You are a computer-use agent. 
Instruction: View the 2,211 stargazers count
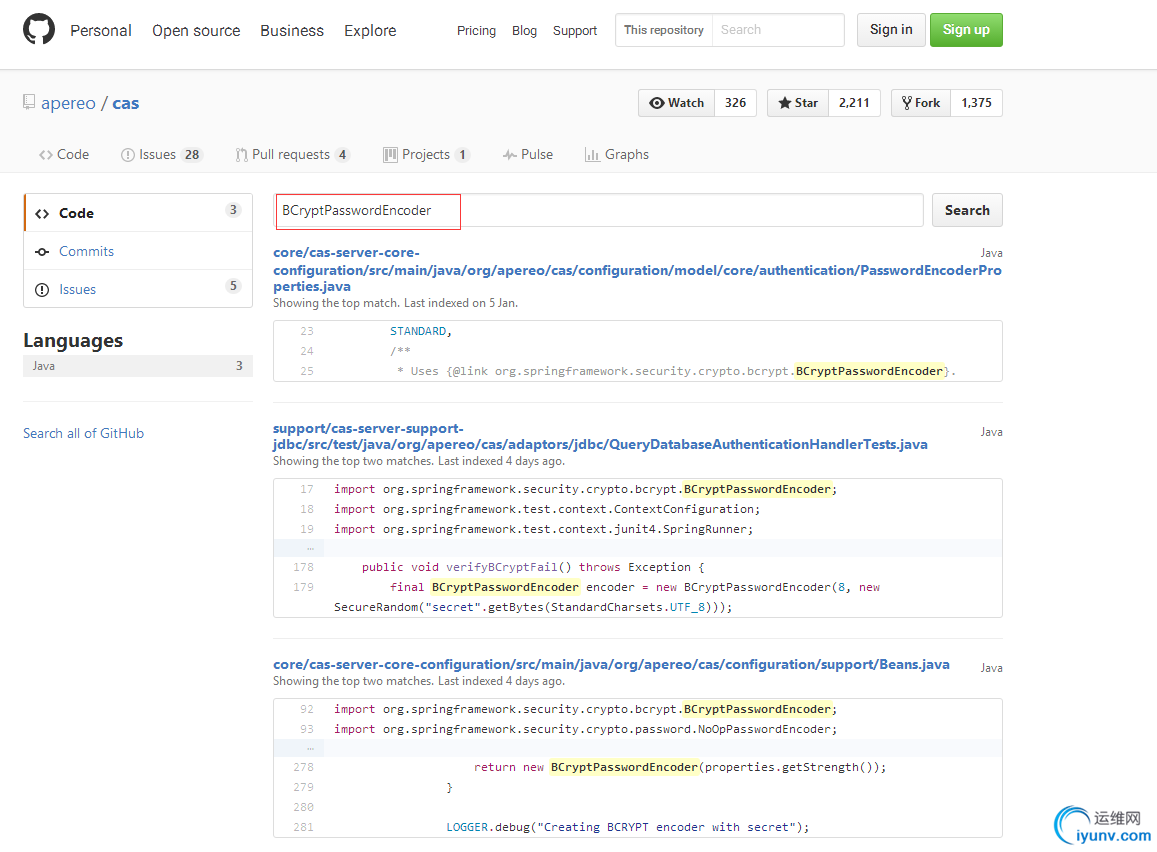click(854, 103)
